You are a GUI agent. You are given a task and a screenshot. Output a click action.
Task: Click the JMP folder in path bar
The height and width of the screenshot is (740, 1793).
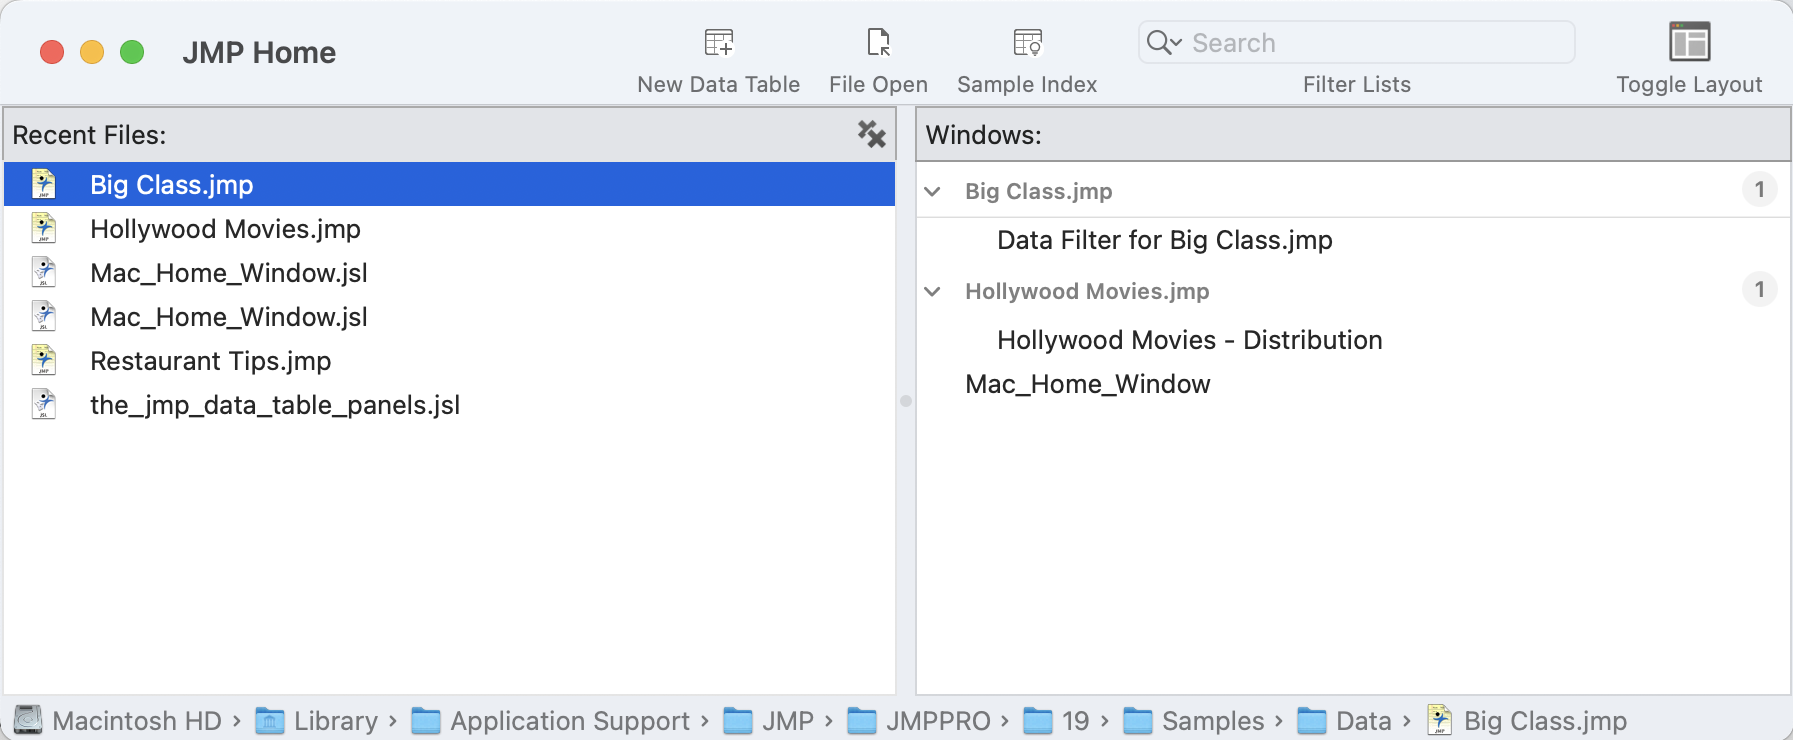point(769,720)
